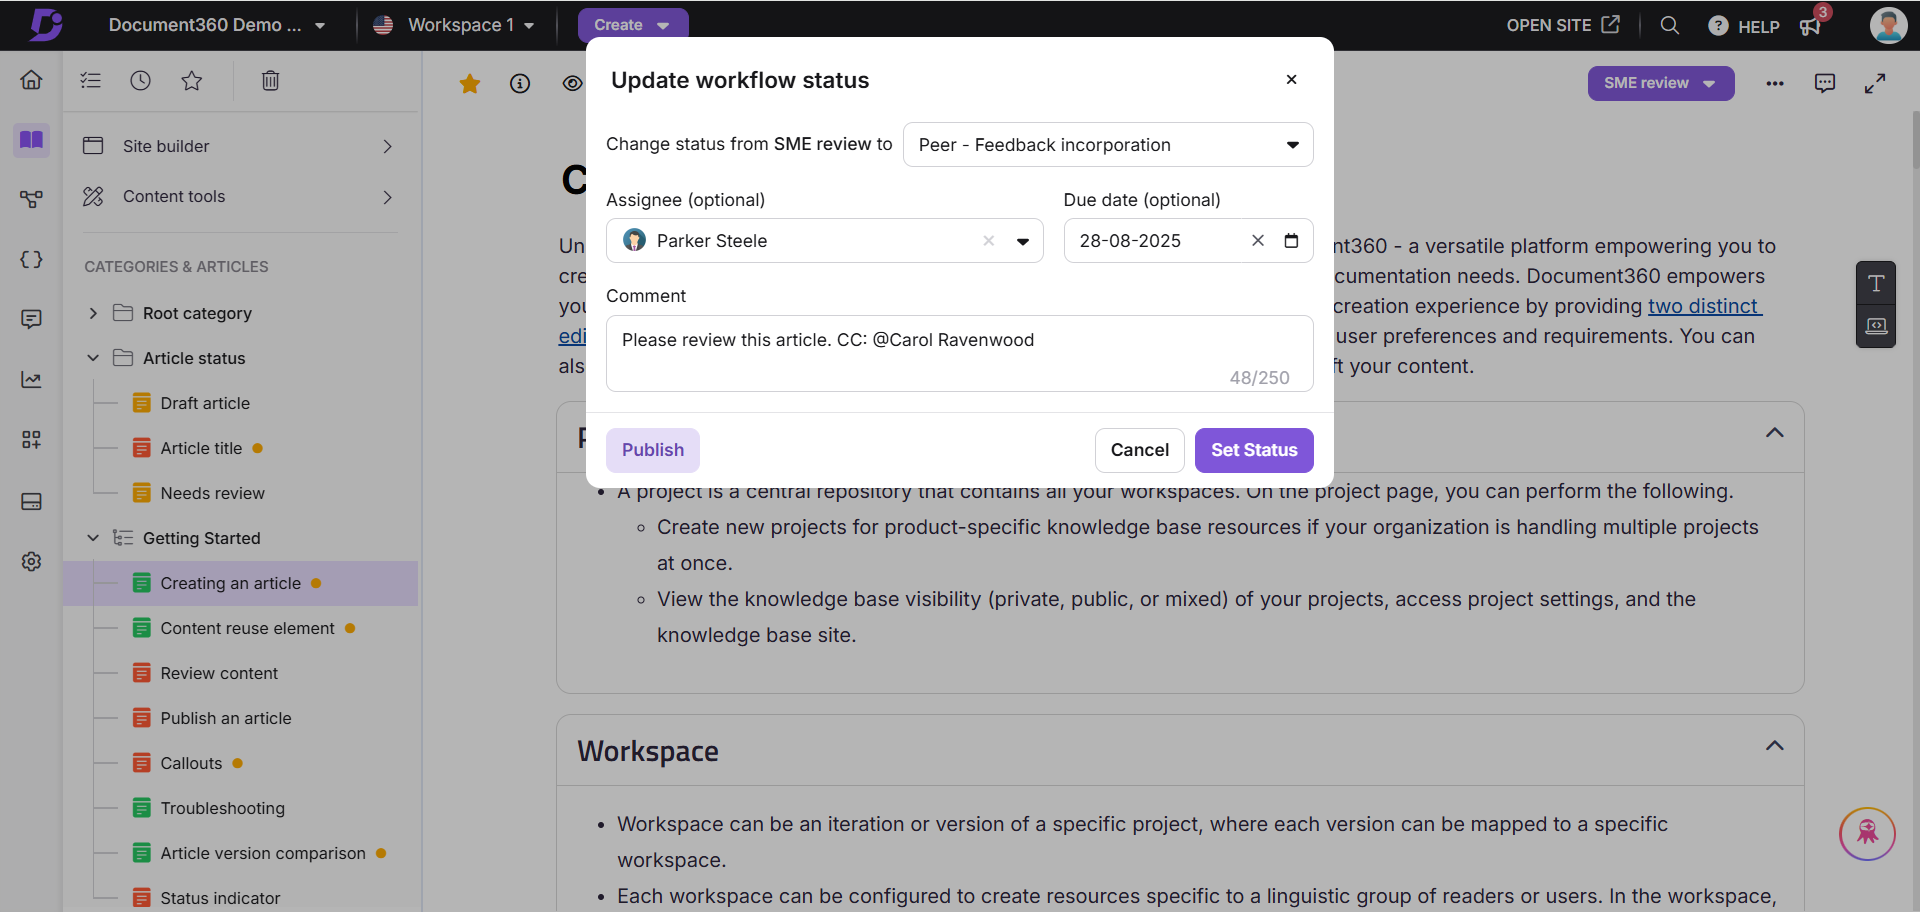The image size is (1920, 912).
Task: Click the Set Status button
Action: coord(1254,450)
